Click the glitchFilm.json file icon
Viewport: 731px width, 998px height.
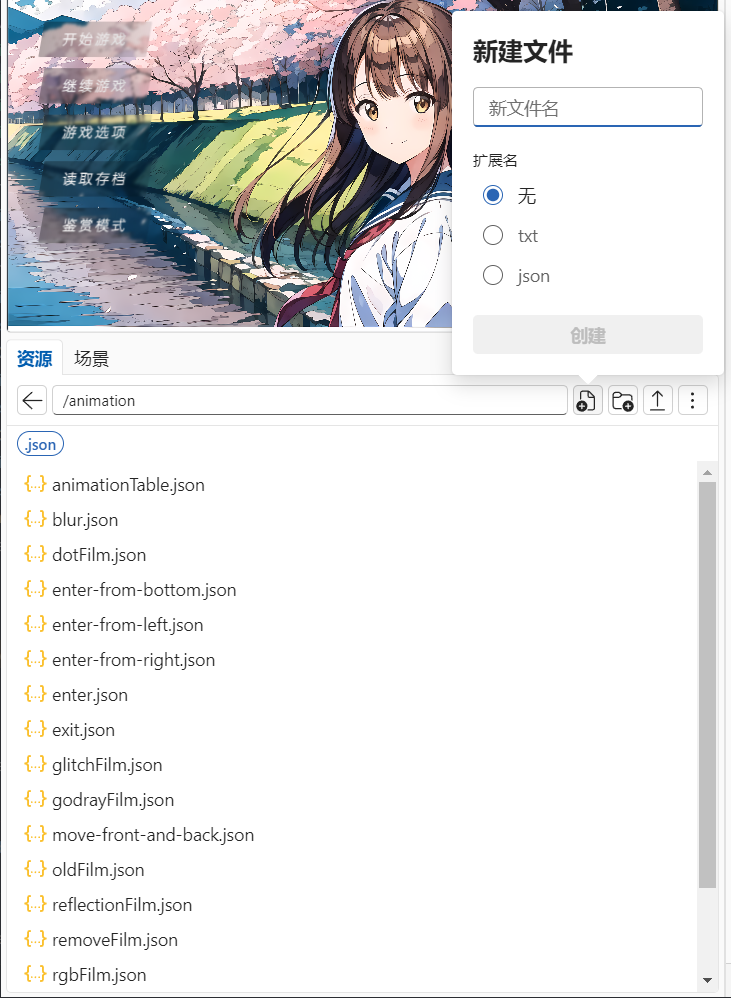click(35, 764)
